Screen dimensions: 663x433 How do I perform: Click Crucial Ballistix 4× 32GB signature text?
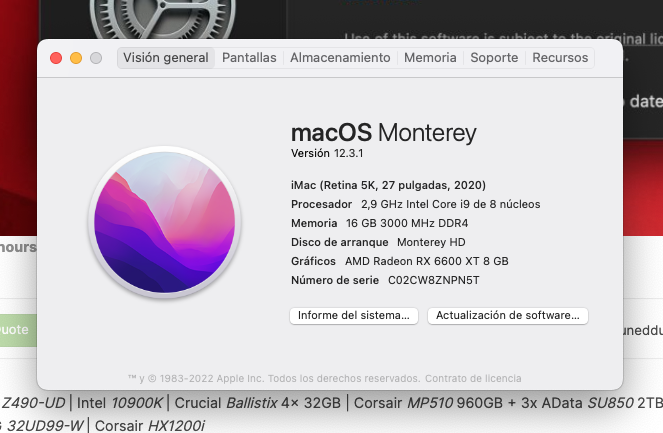pyautogui.click(x=258, y=403)
